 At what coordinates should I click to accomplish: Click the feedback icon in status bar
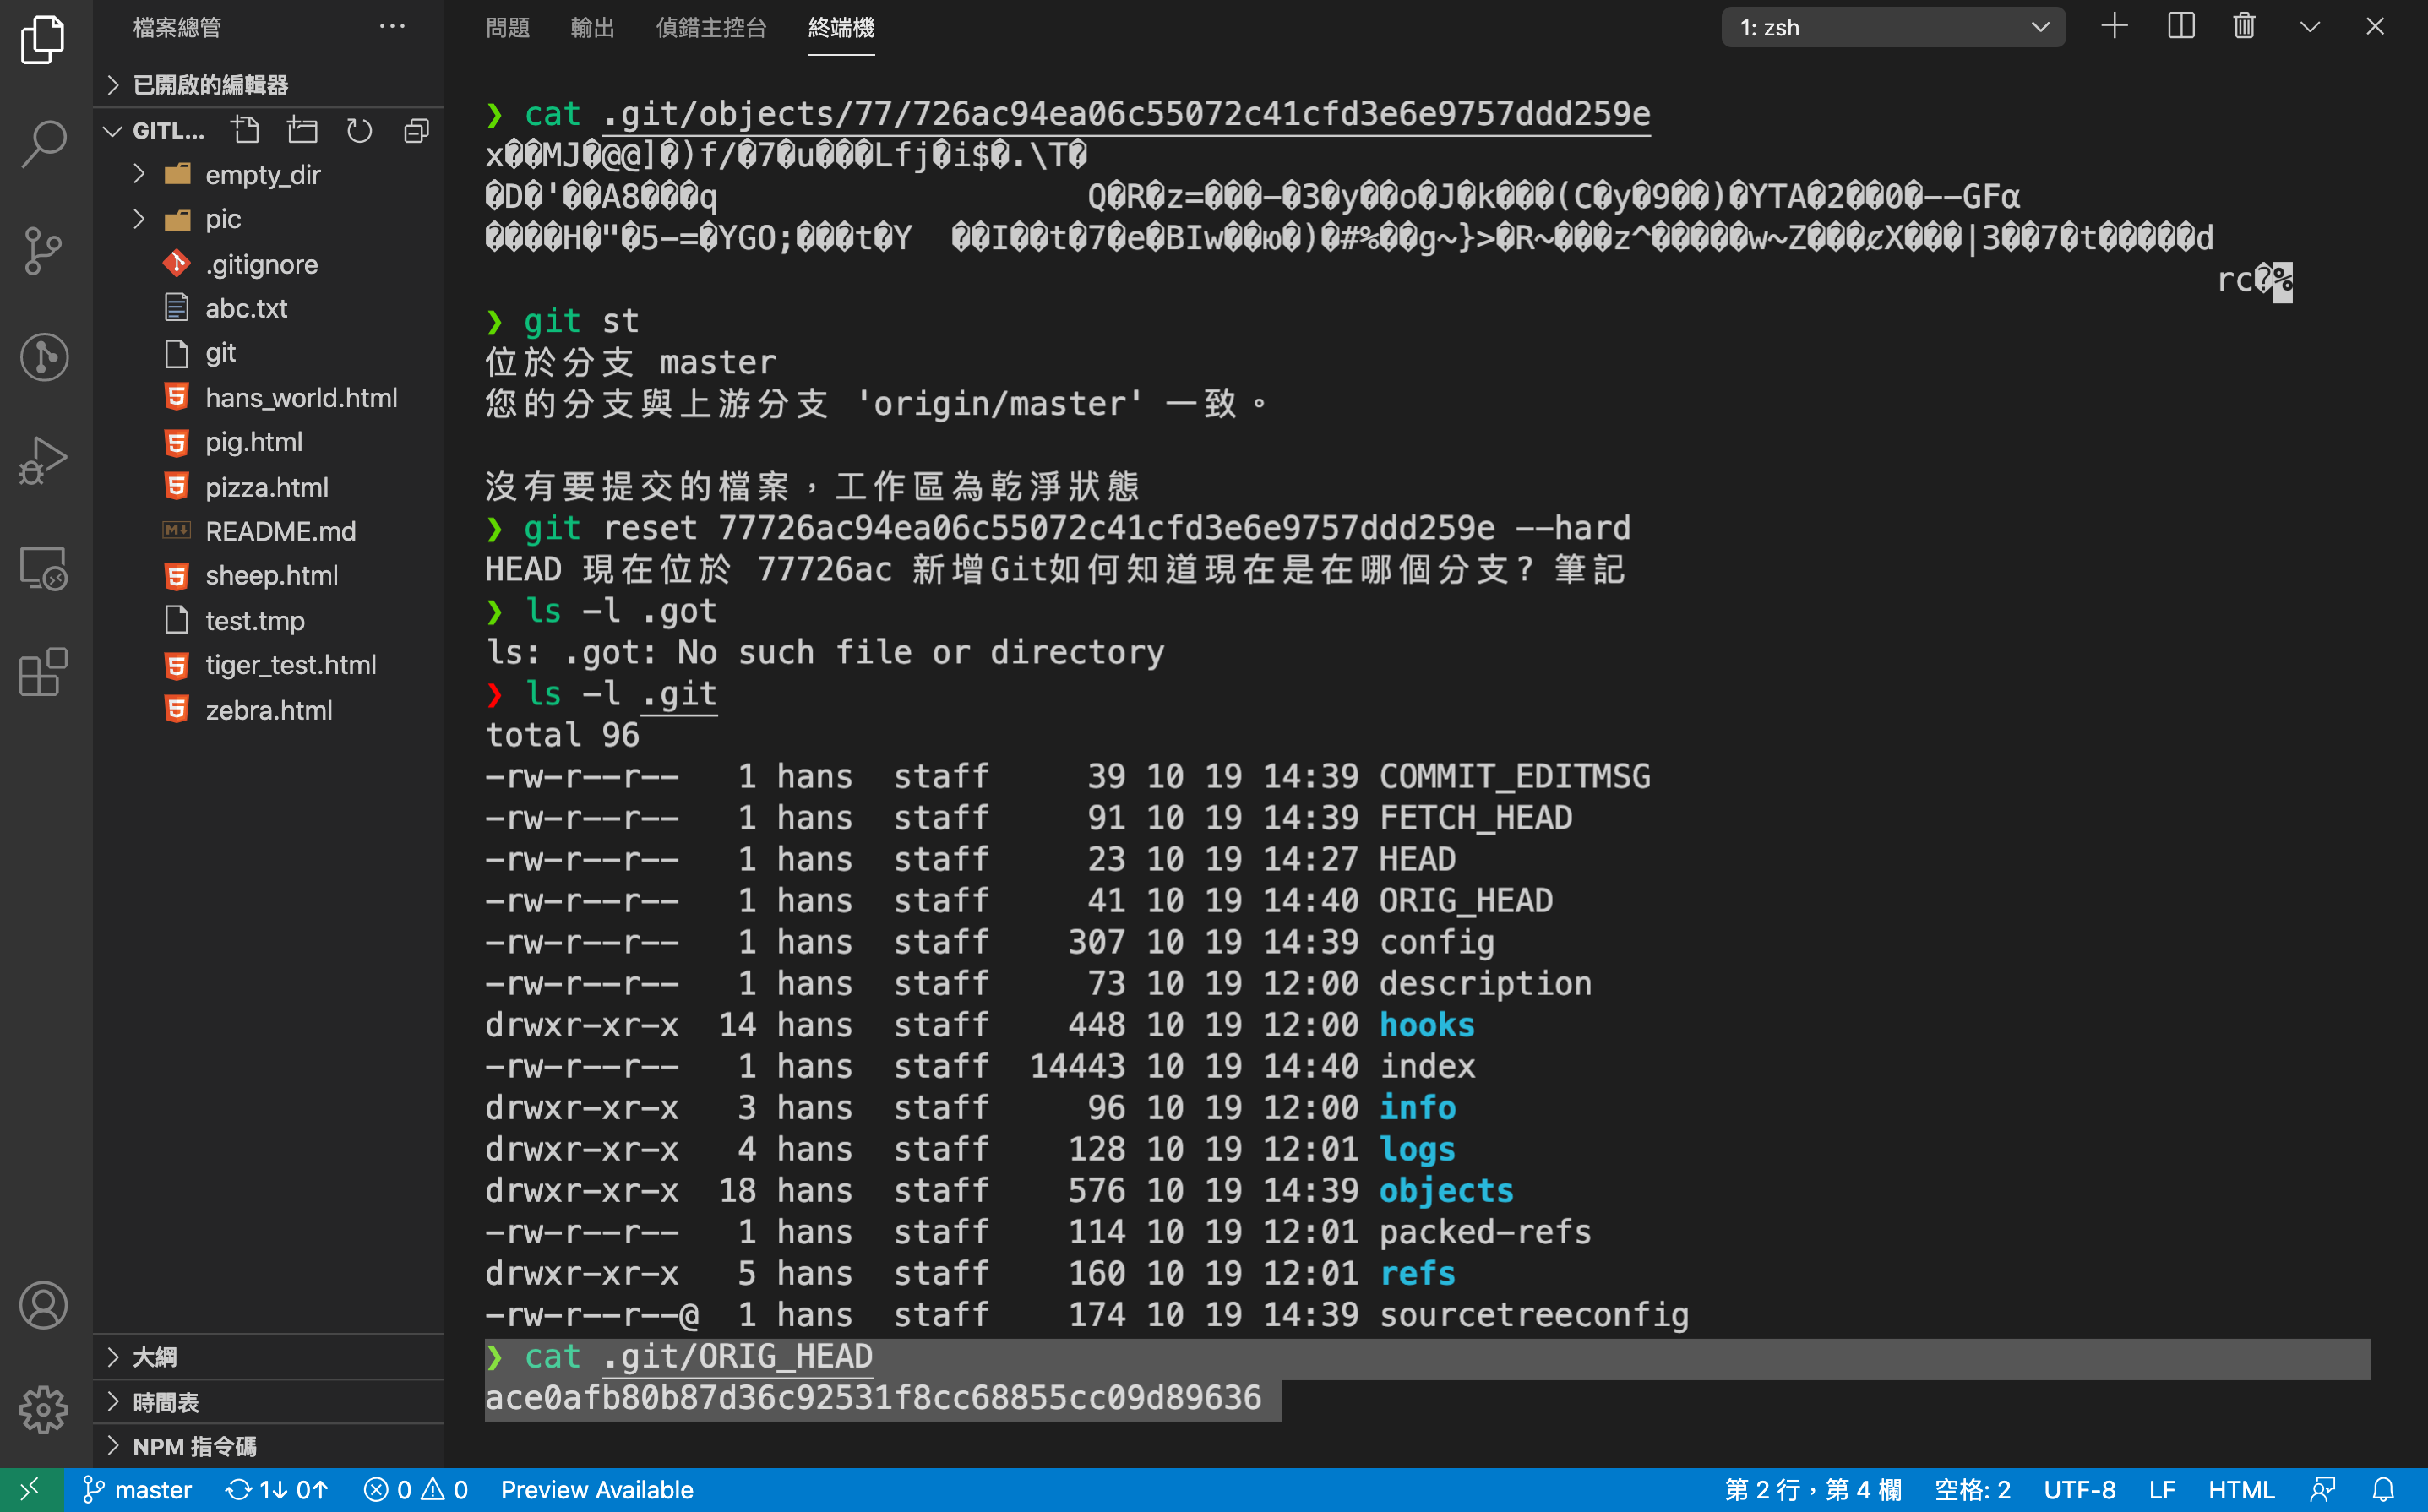[x=2324, y=1490]
